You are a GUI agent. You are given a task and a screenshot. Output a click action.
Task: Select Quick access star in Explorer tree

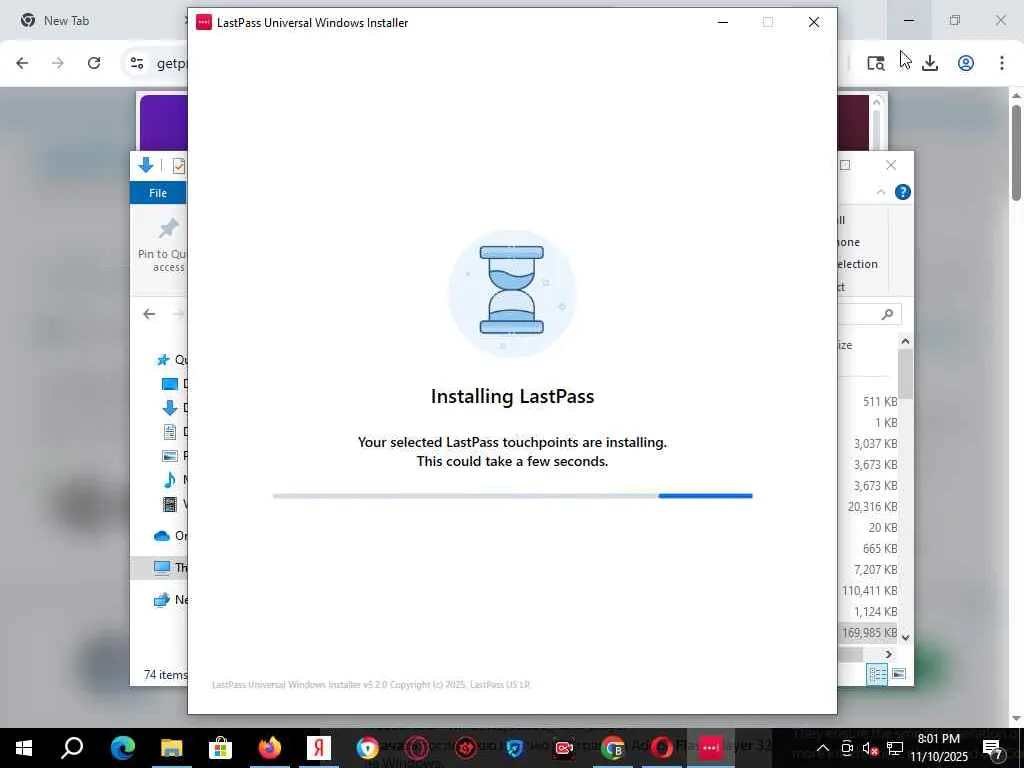pos(163,360)
